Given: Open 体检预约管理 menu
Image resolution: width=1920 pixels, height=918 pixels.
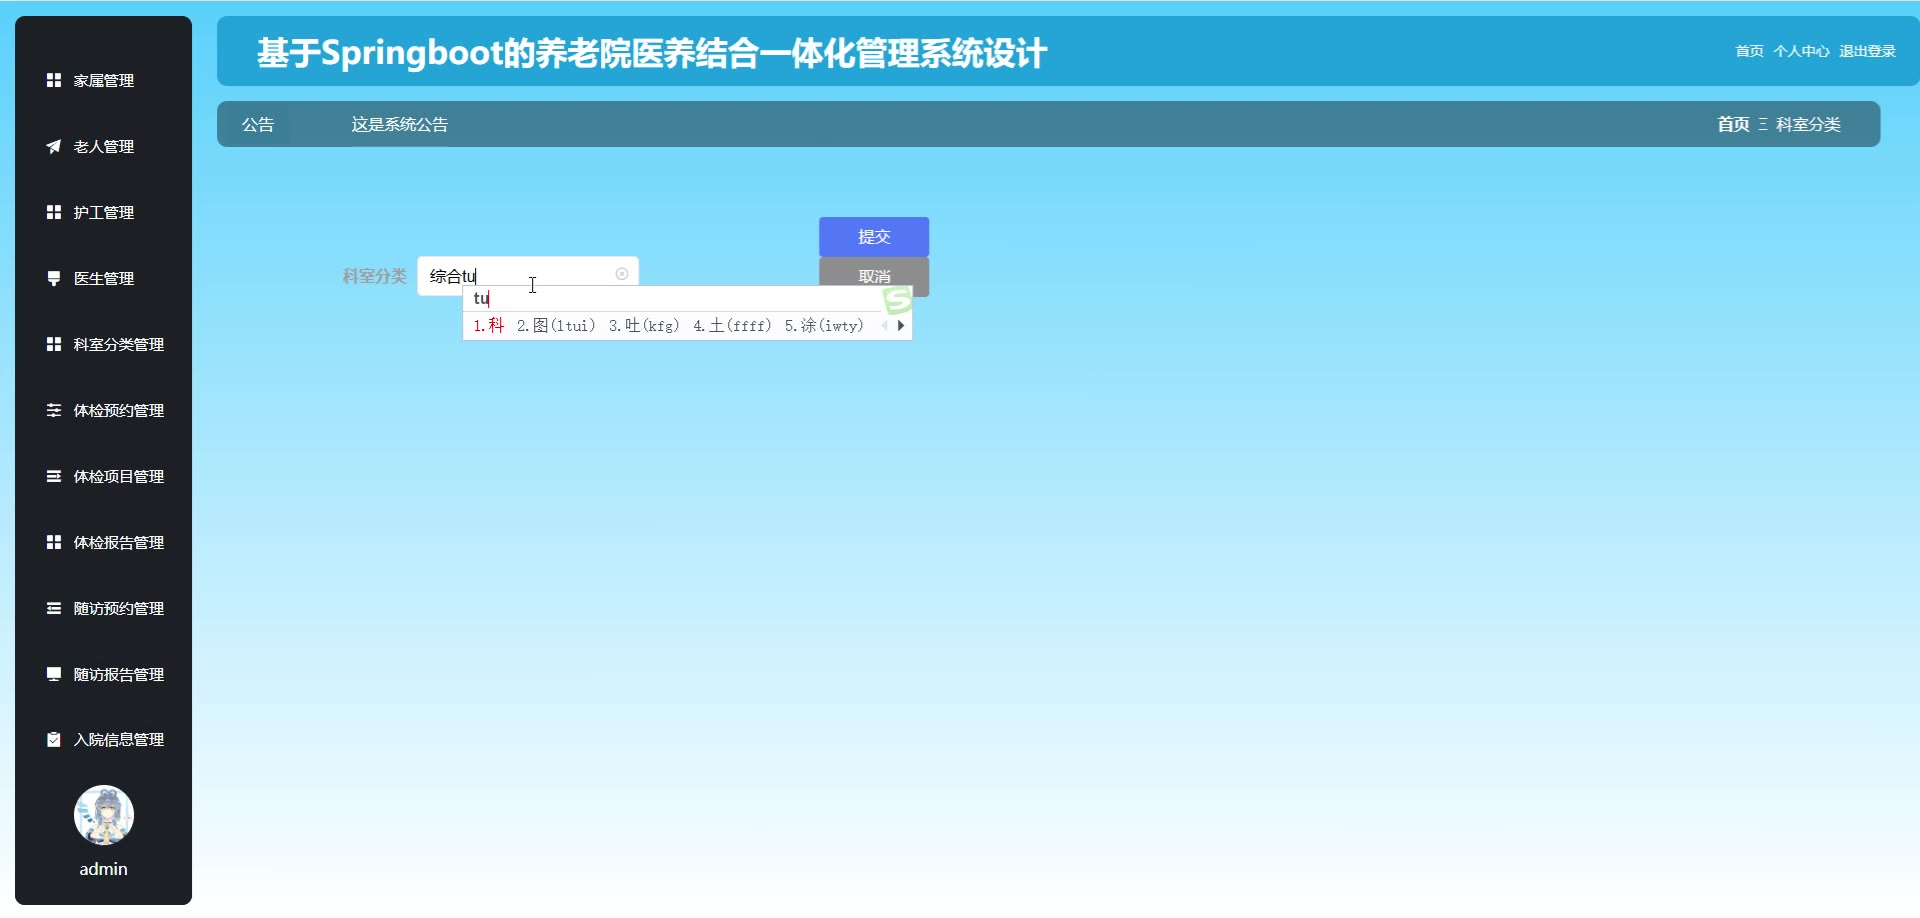Looking at the screenshot, I should (104, 410).
